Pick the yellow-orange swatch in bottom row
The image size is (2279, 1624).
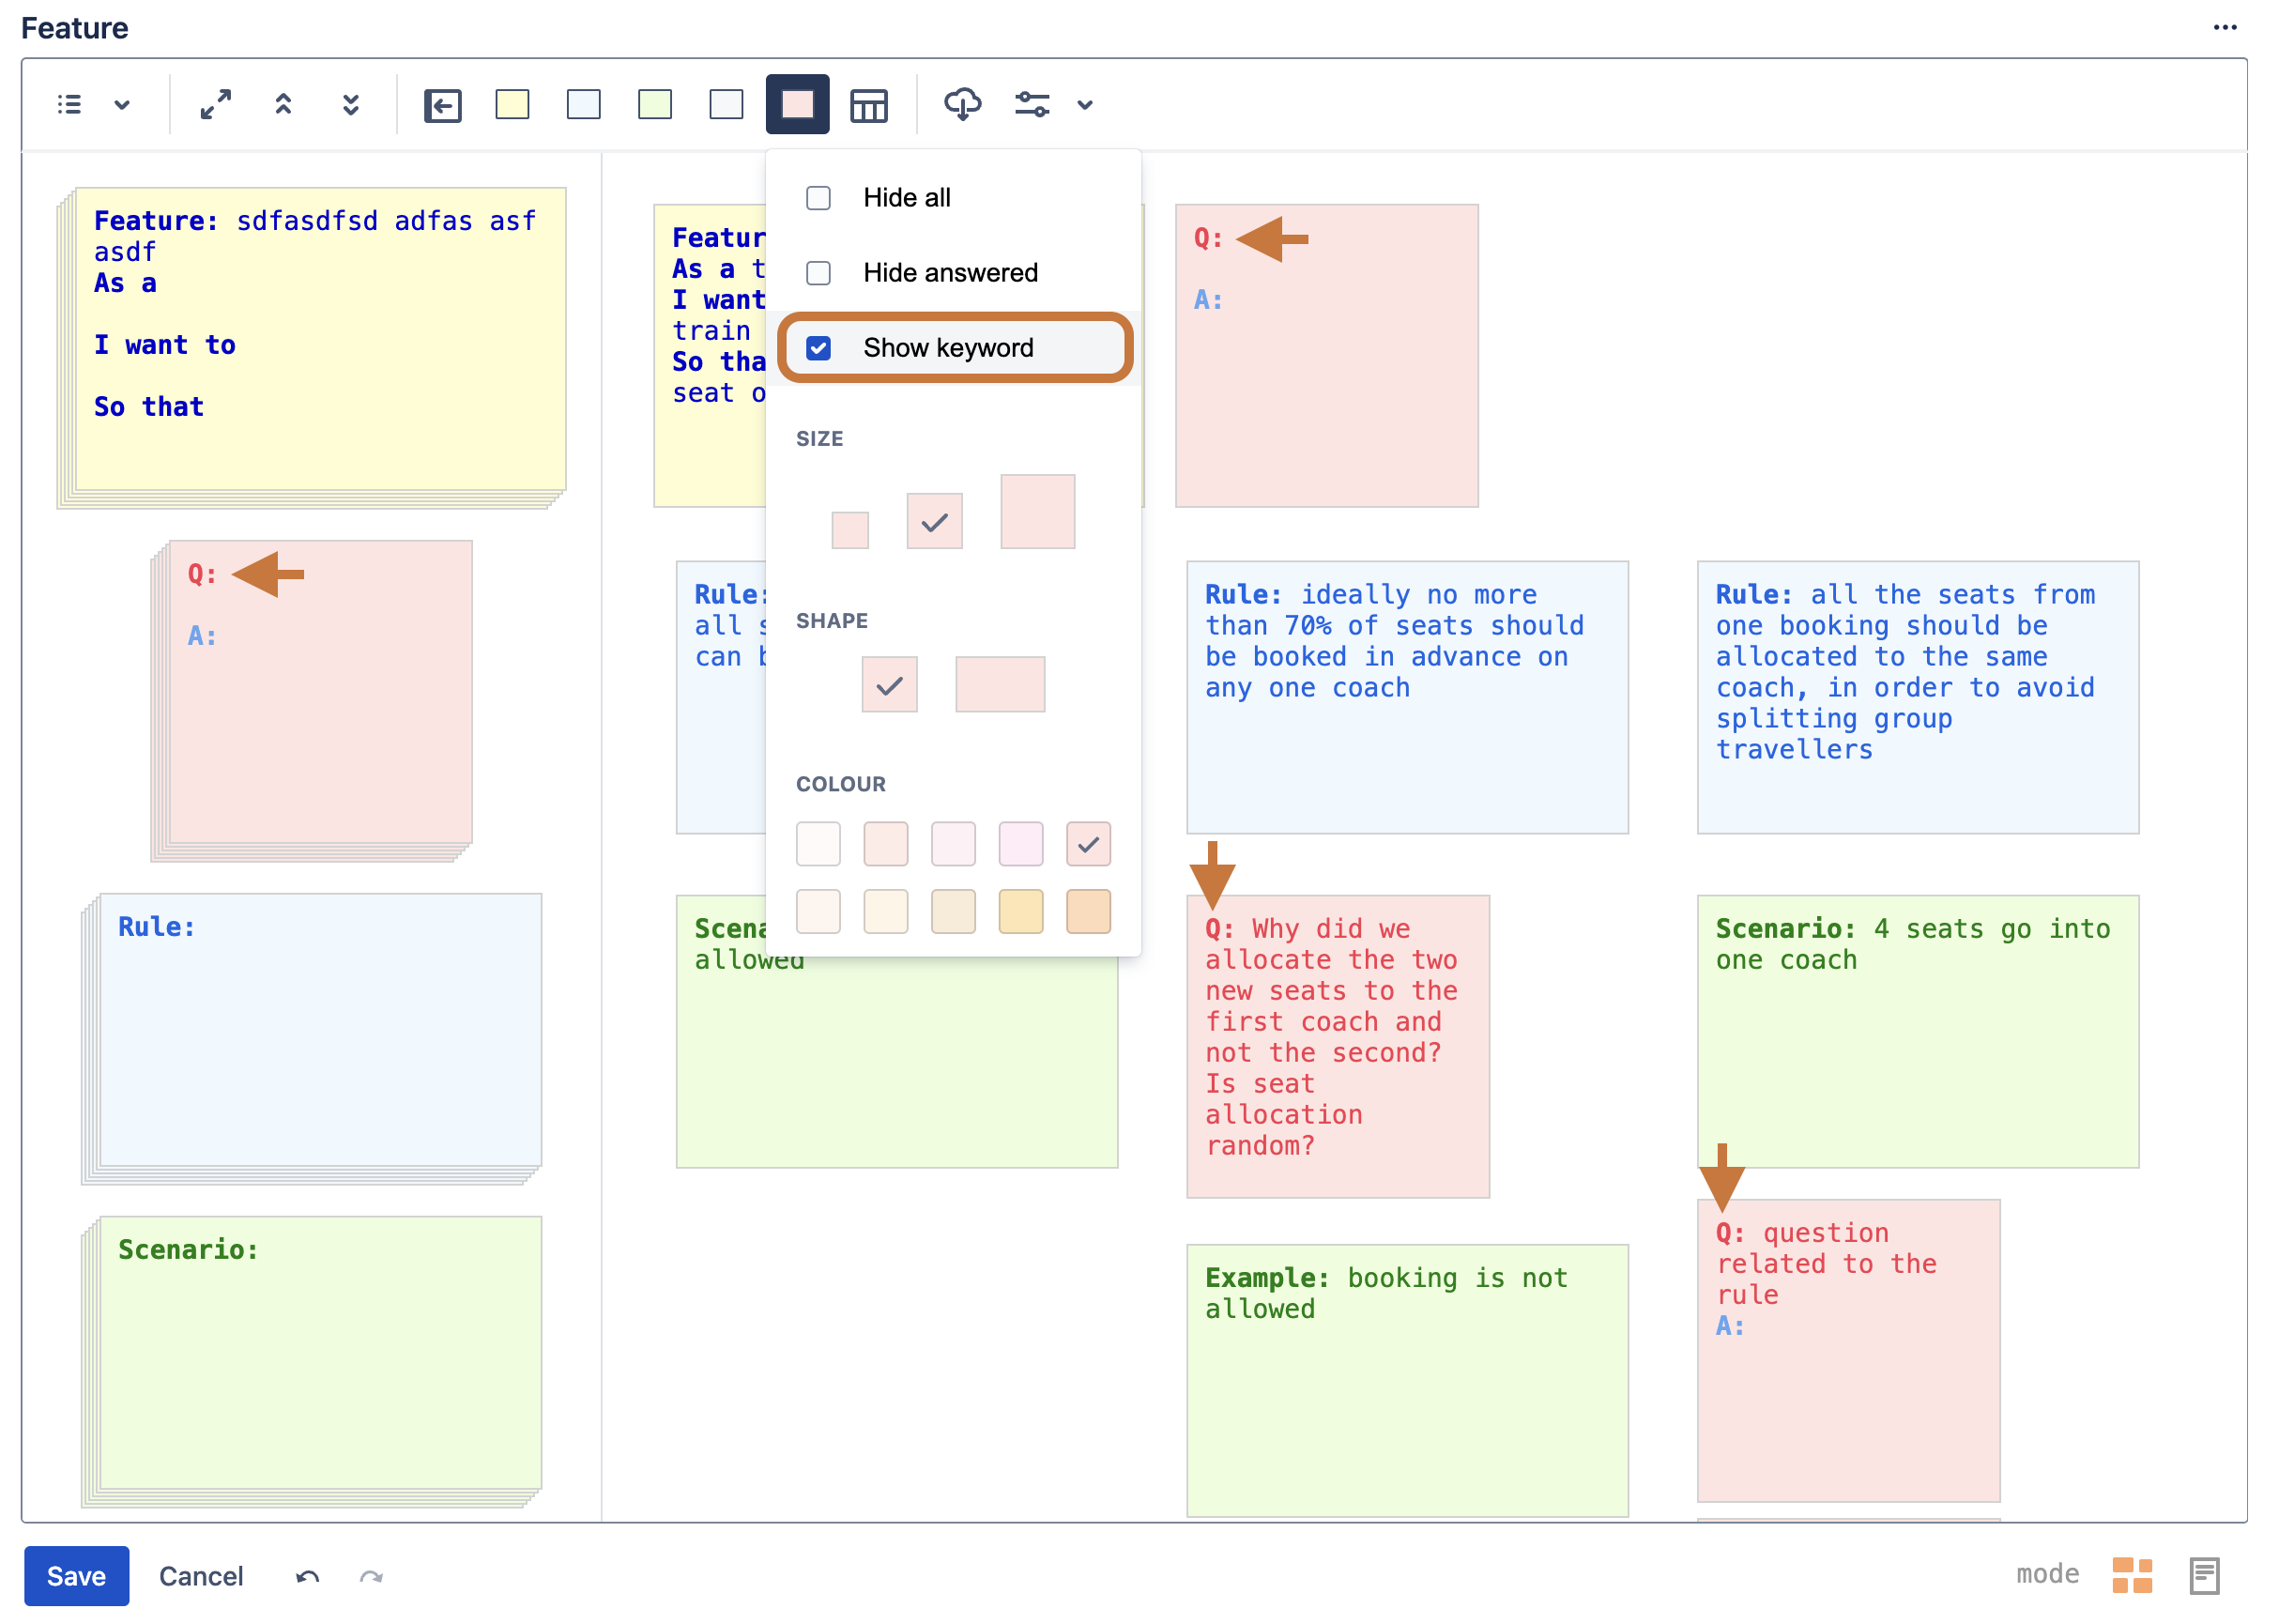[x=1022, y=912]
